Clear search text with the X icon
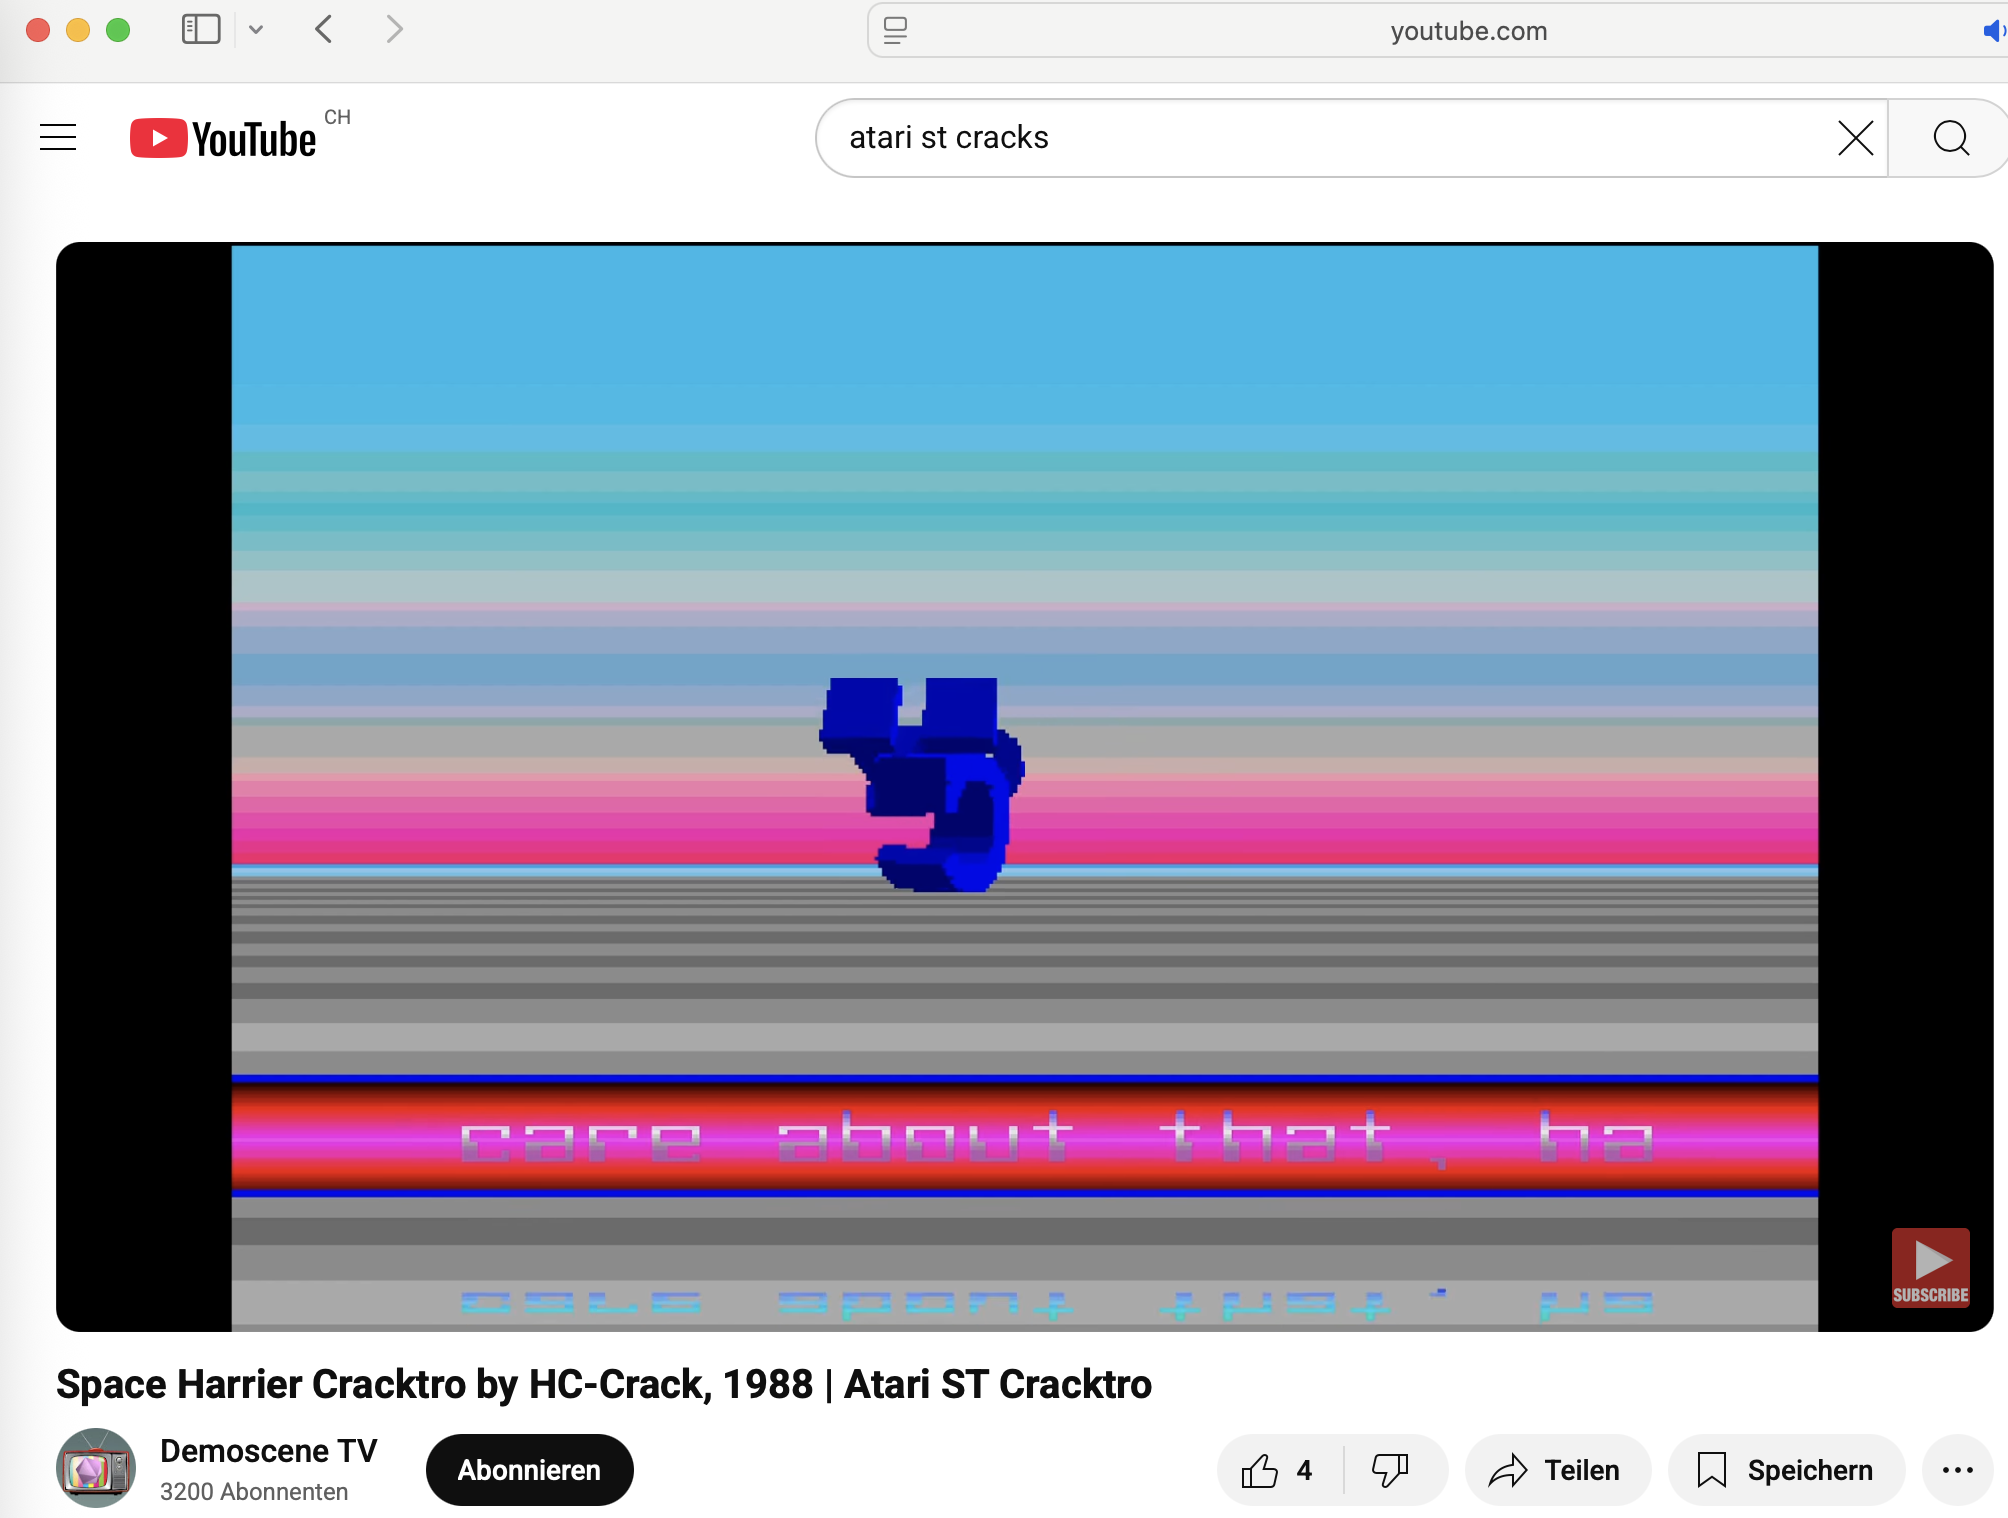 pyautogui.click(x=1855, y=138)
